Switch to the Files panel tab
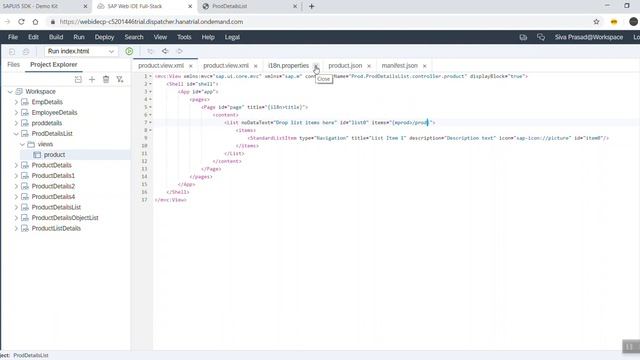Viewport: 640px width, 360px height. click(x=13, y=64)
